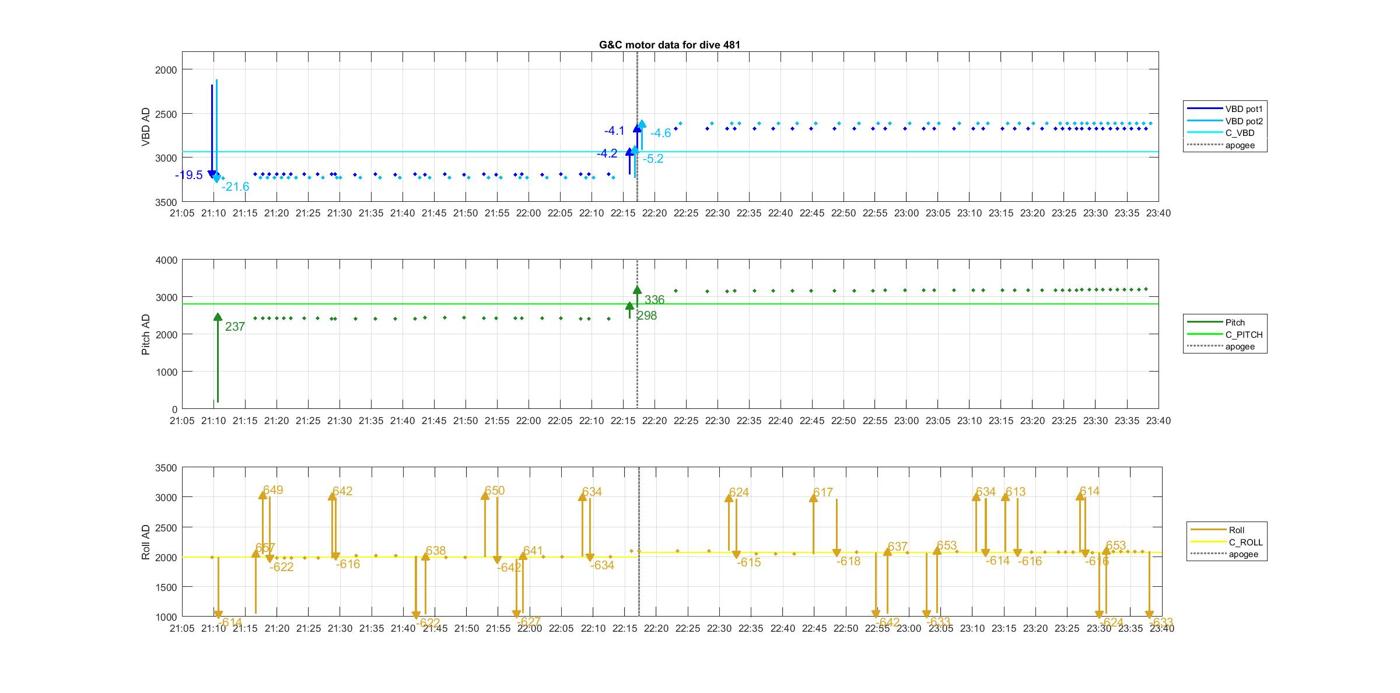
Task: Click the '1500' tick on Roll axis
Action: pyautogui.click(x=166, y=587)
